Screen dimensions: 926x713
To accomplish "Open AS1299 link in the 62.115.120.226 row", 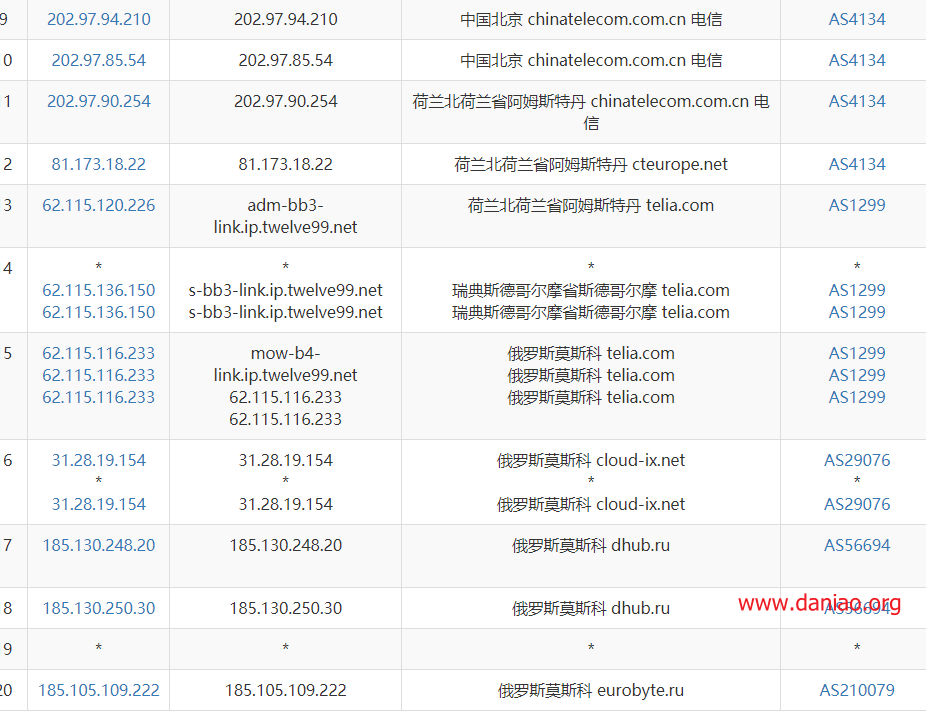I will coord(857,205).
